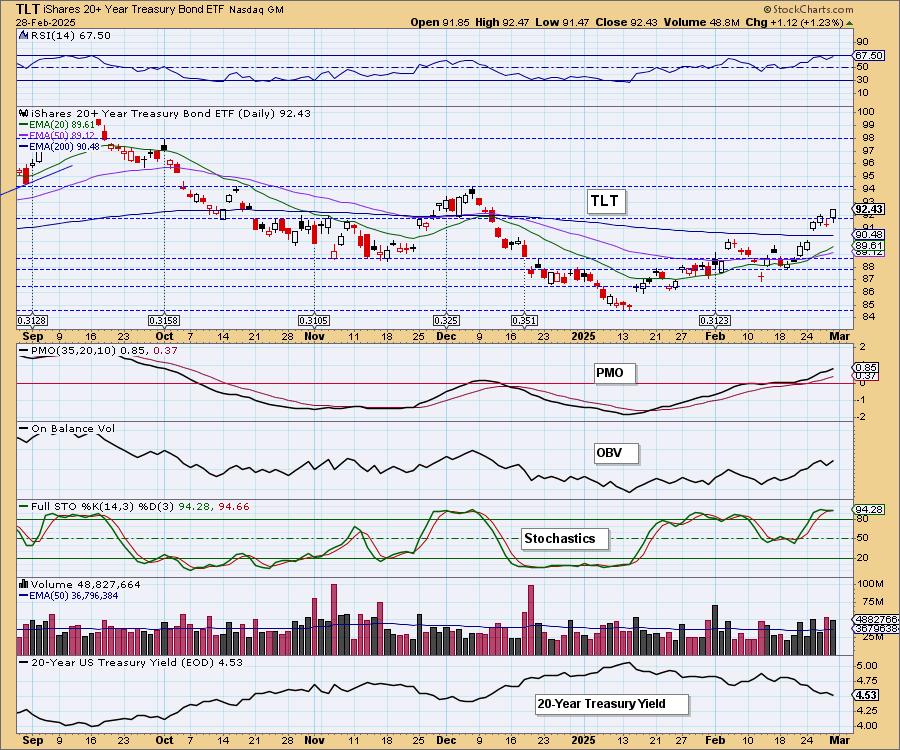
Task: Click the Dec label under the price panel
Action: click(446, 336)
